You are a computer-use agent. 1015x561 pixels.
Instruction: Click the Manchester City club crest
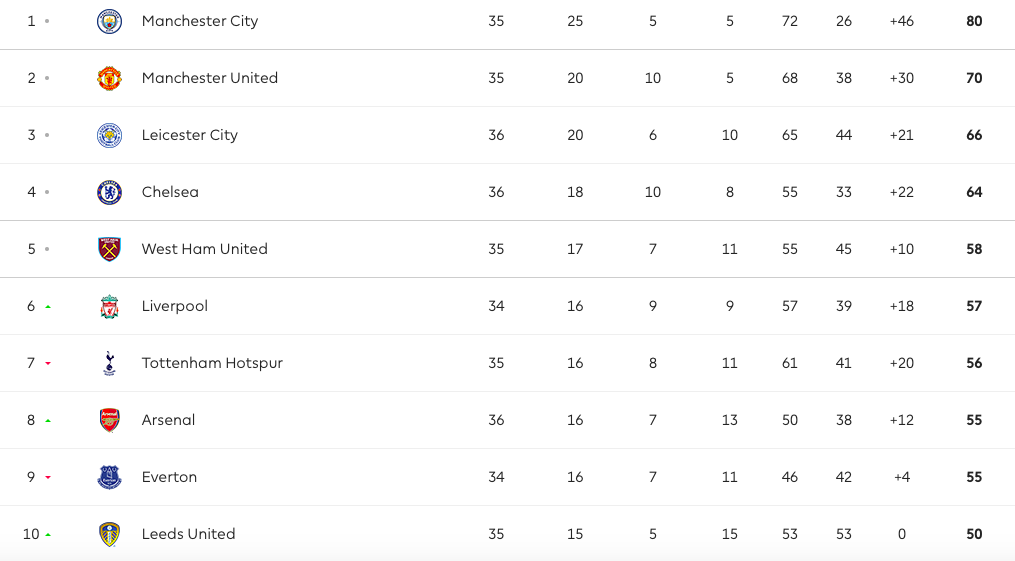click(x=109, y=21)
